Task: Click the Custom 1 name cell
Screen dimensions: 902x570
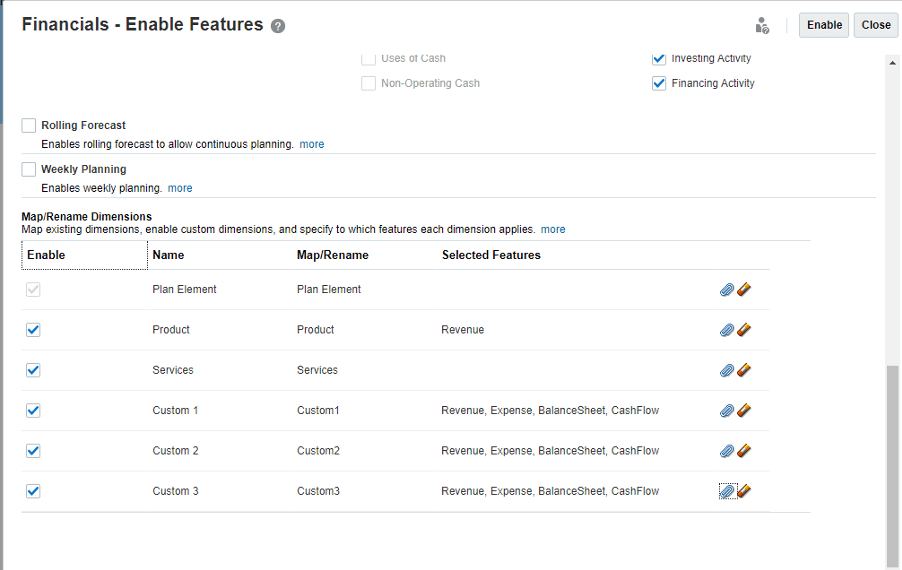Action: [175, 410]
